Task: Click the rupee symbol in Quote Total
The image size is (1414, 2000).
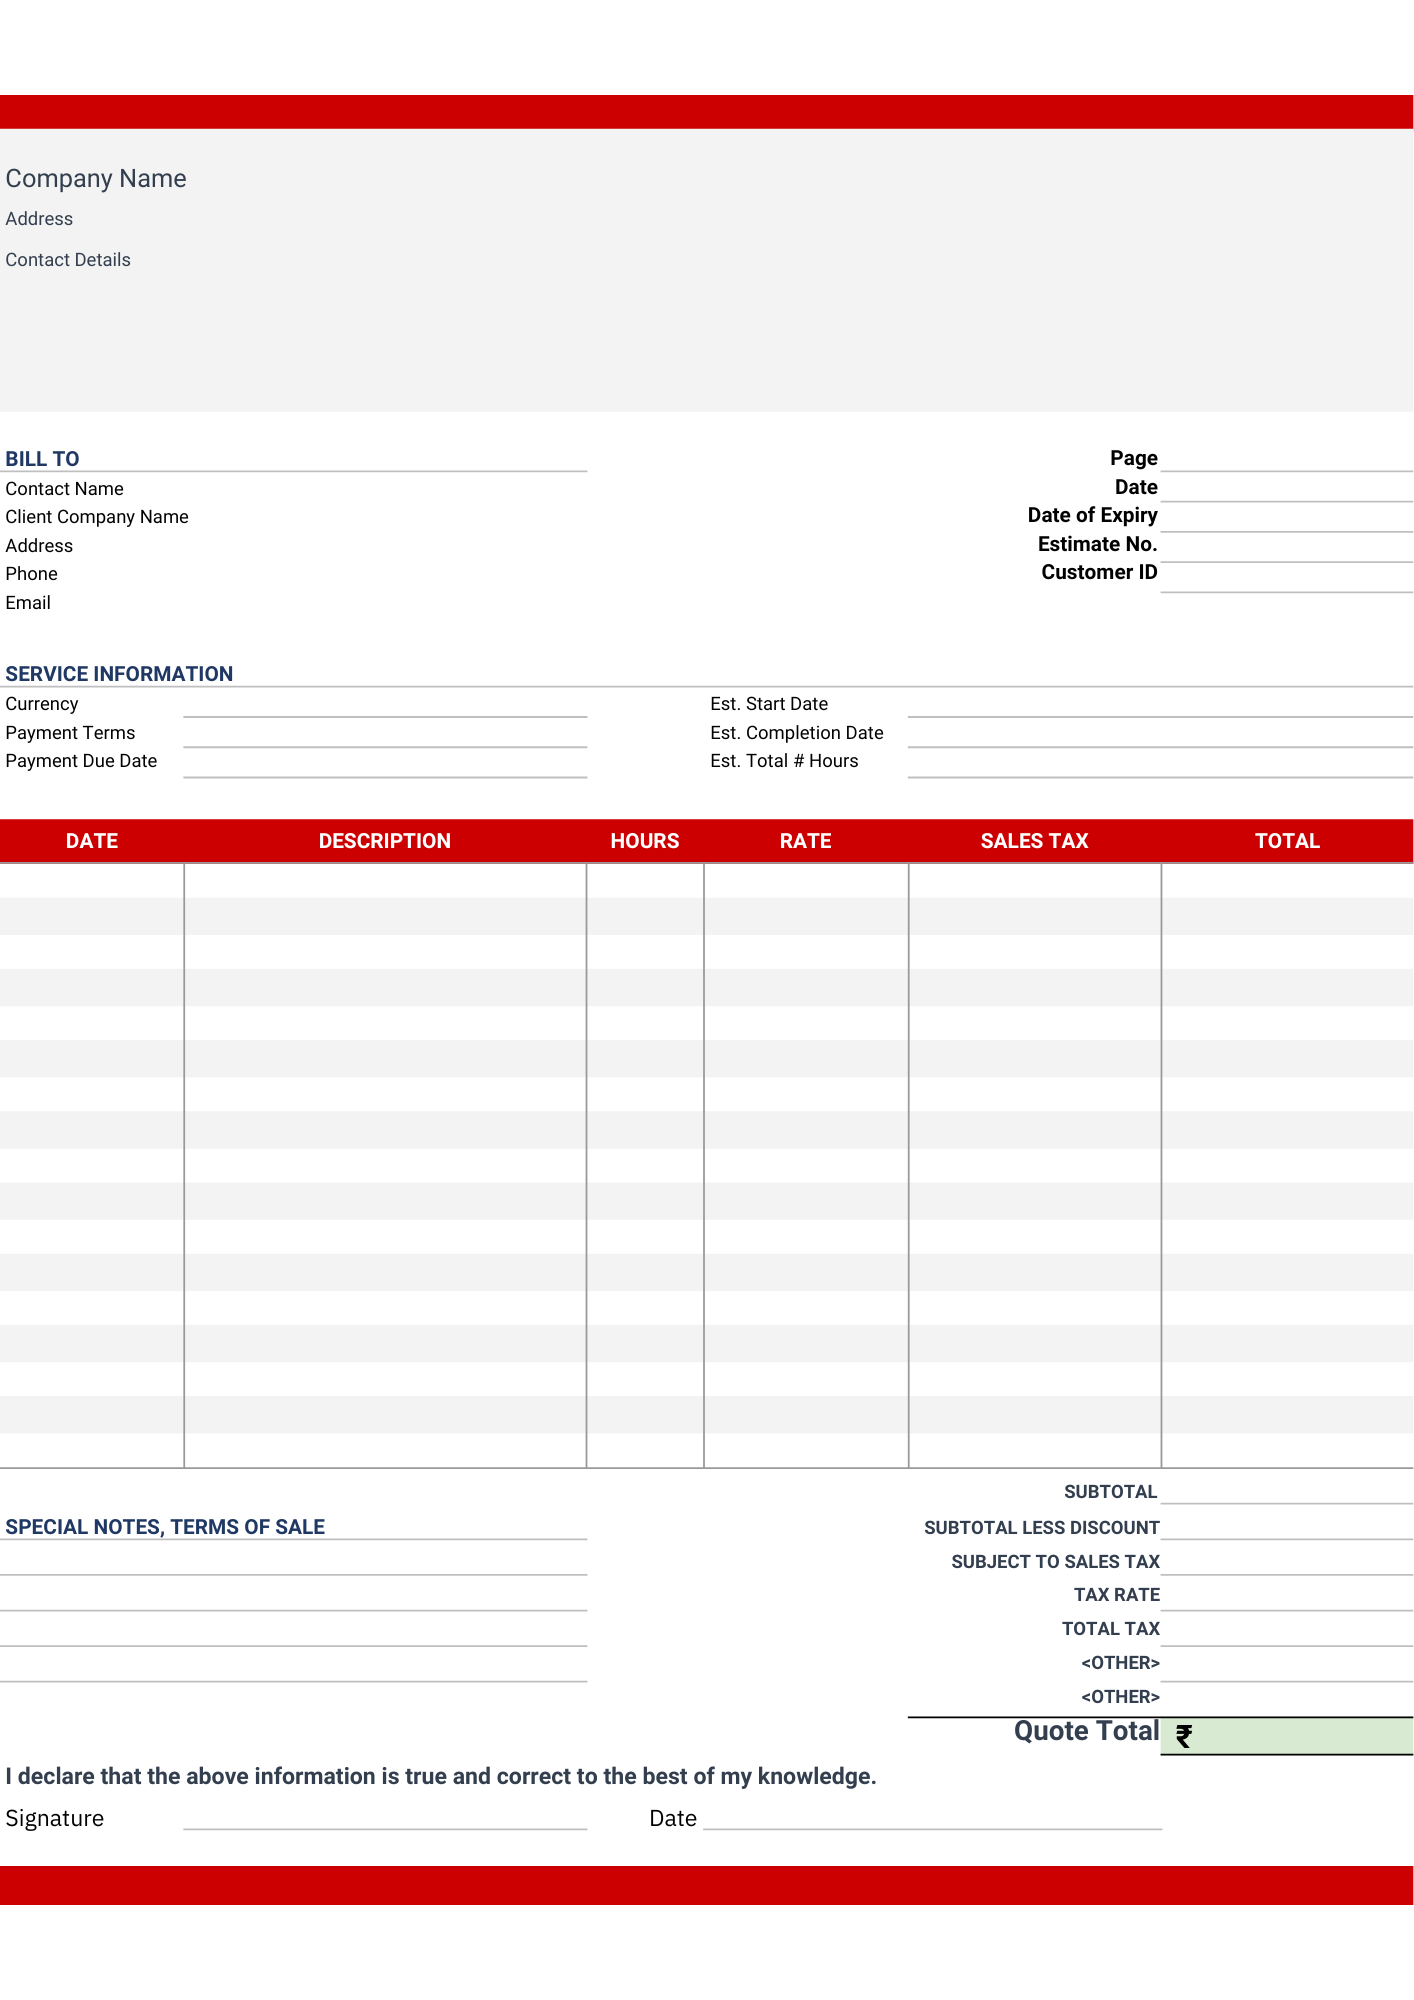Action: [1183, 1736]
